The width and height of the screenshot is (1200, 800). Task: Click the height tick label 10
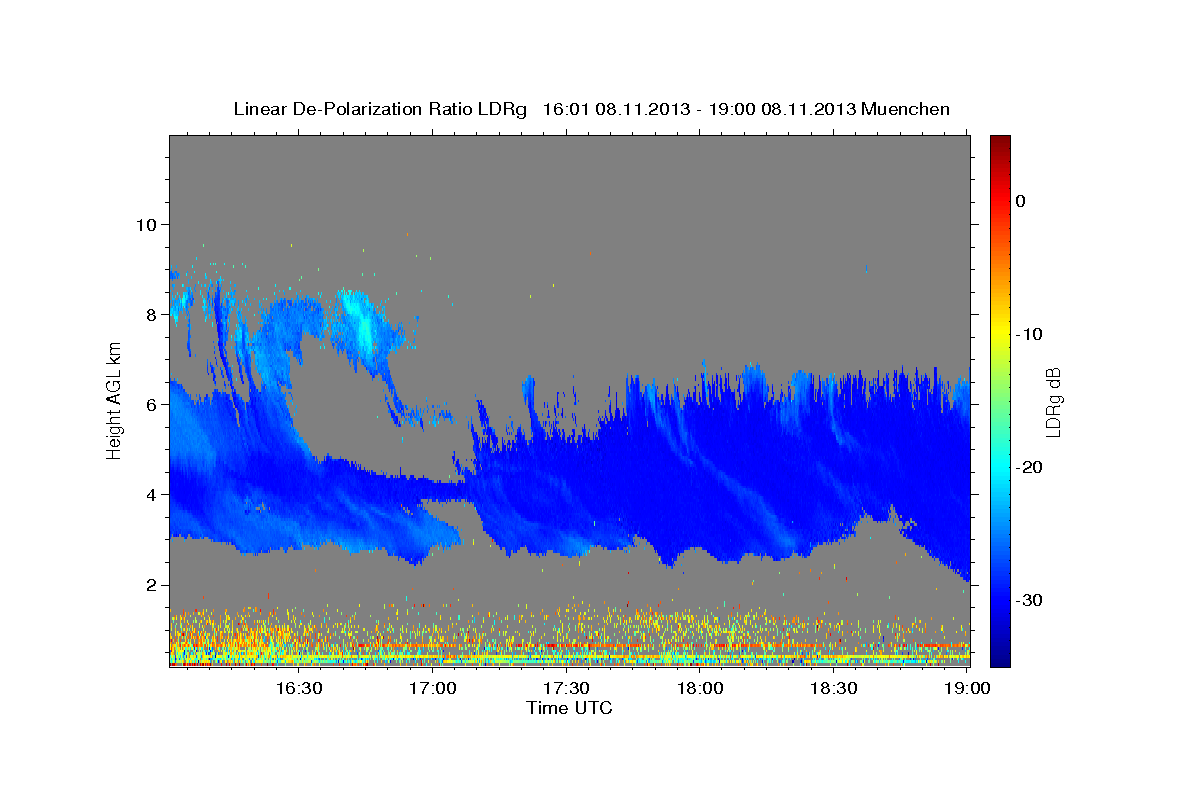point(146,224)
